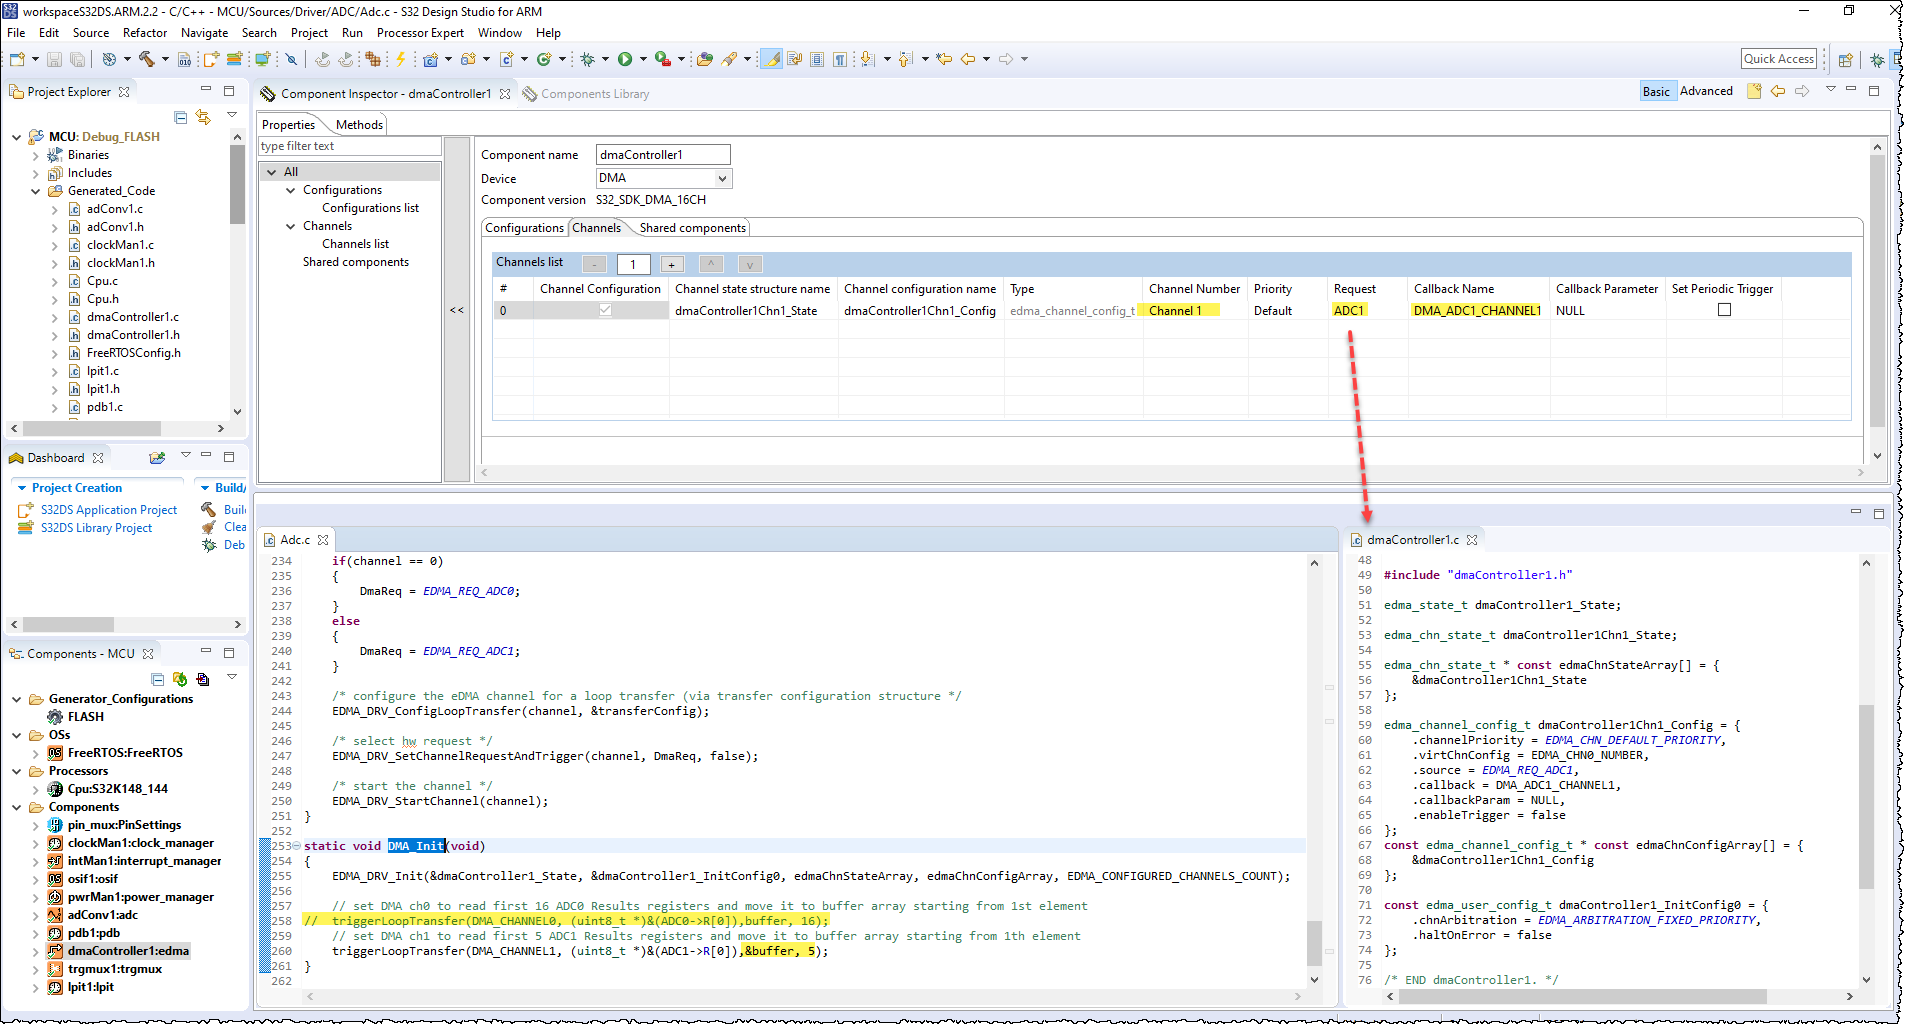Click generate code icon in Components panel
The height and width of the screenshot is (1025, 1905).
tap(180, 679)
